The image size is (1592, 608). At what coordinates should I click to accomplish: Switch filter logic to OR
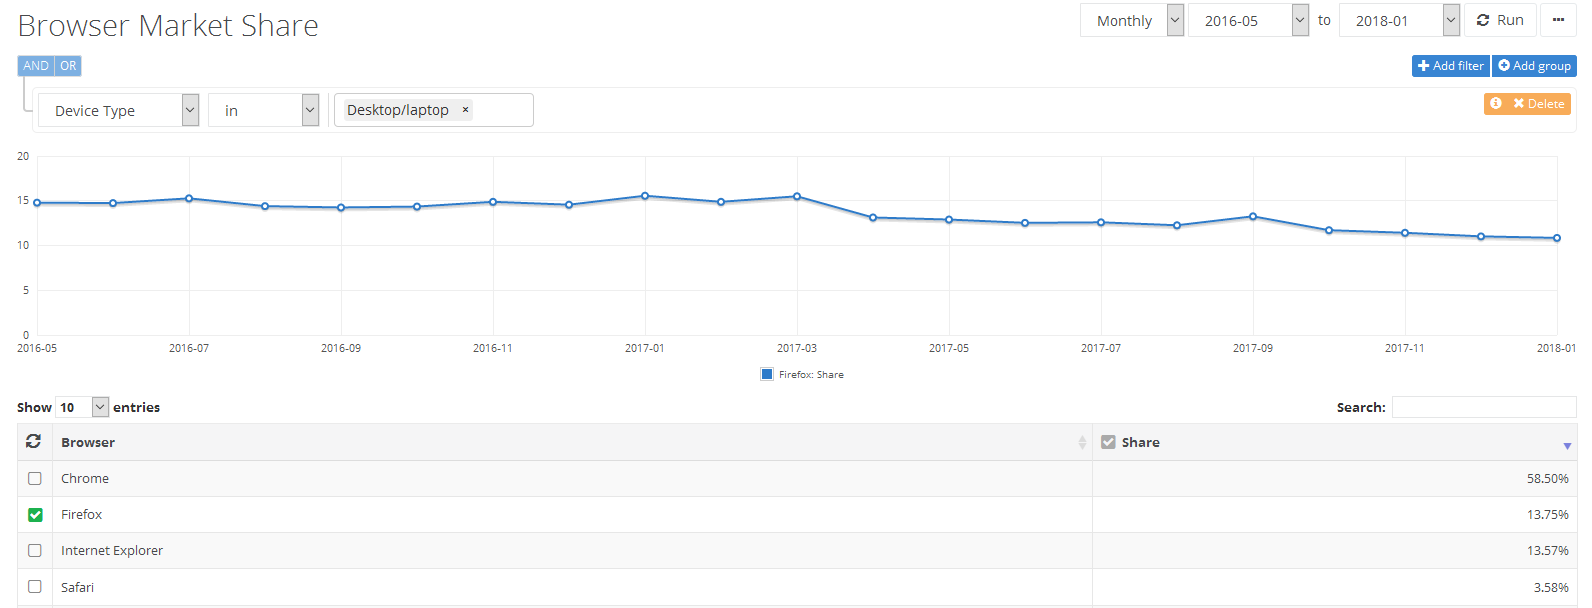click(68, 66)
